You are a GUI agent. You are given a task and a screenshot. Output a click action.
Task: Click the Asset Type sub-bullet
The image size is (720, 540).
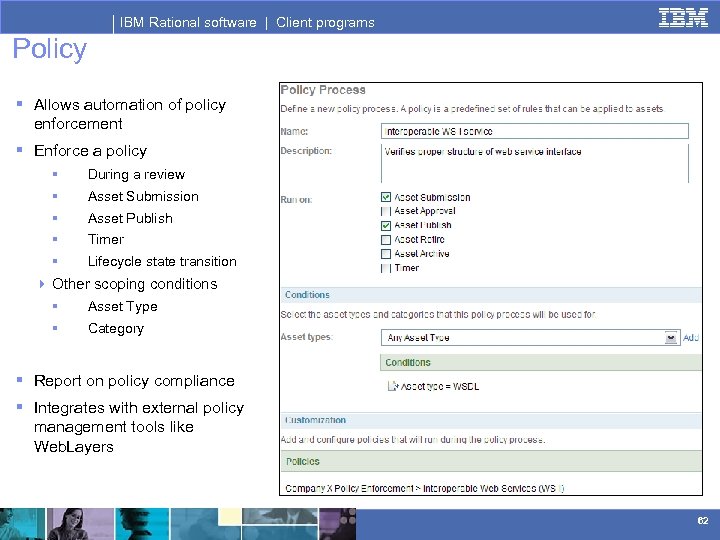[123, 307]
